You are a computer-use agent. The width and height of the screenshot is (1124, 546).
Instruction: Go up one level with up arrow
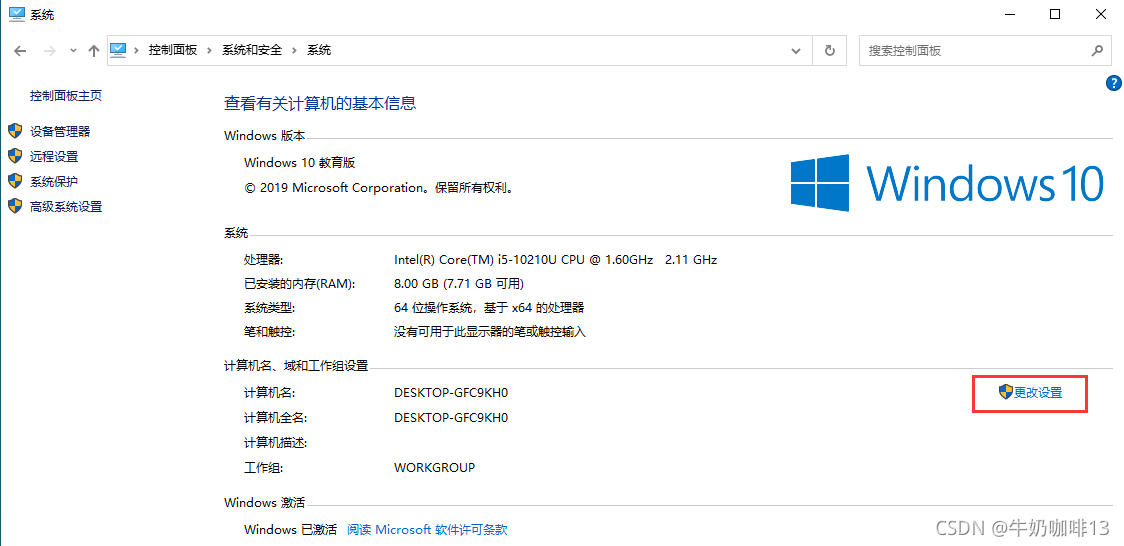point(93,51)
